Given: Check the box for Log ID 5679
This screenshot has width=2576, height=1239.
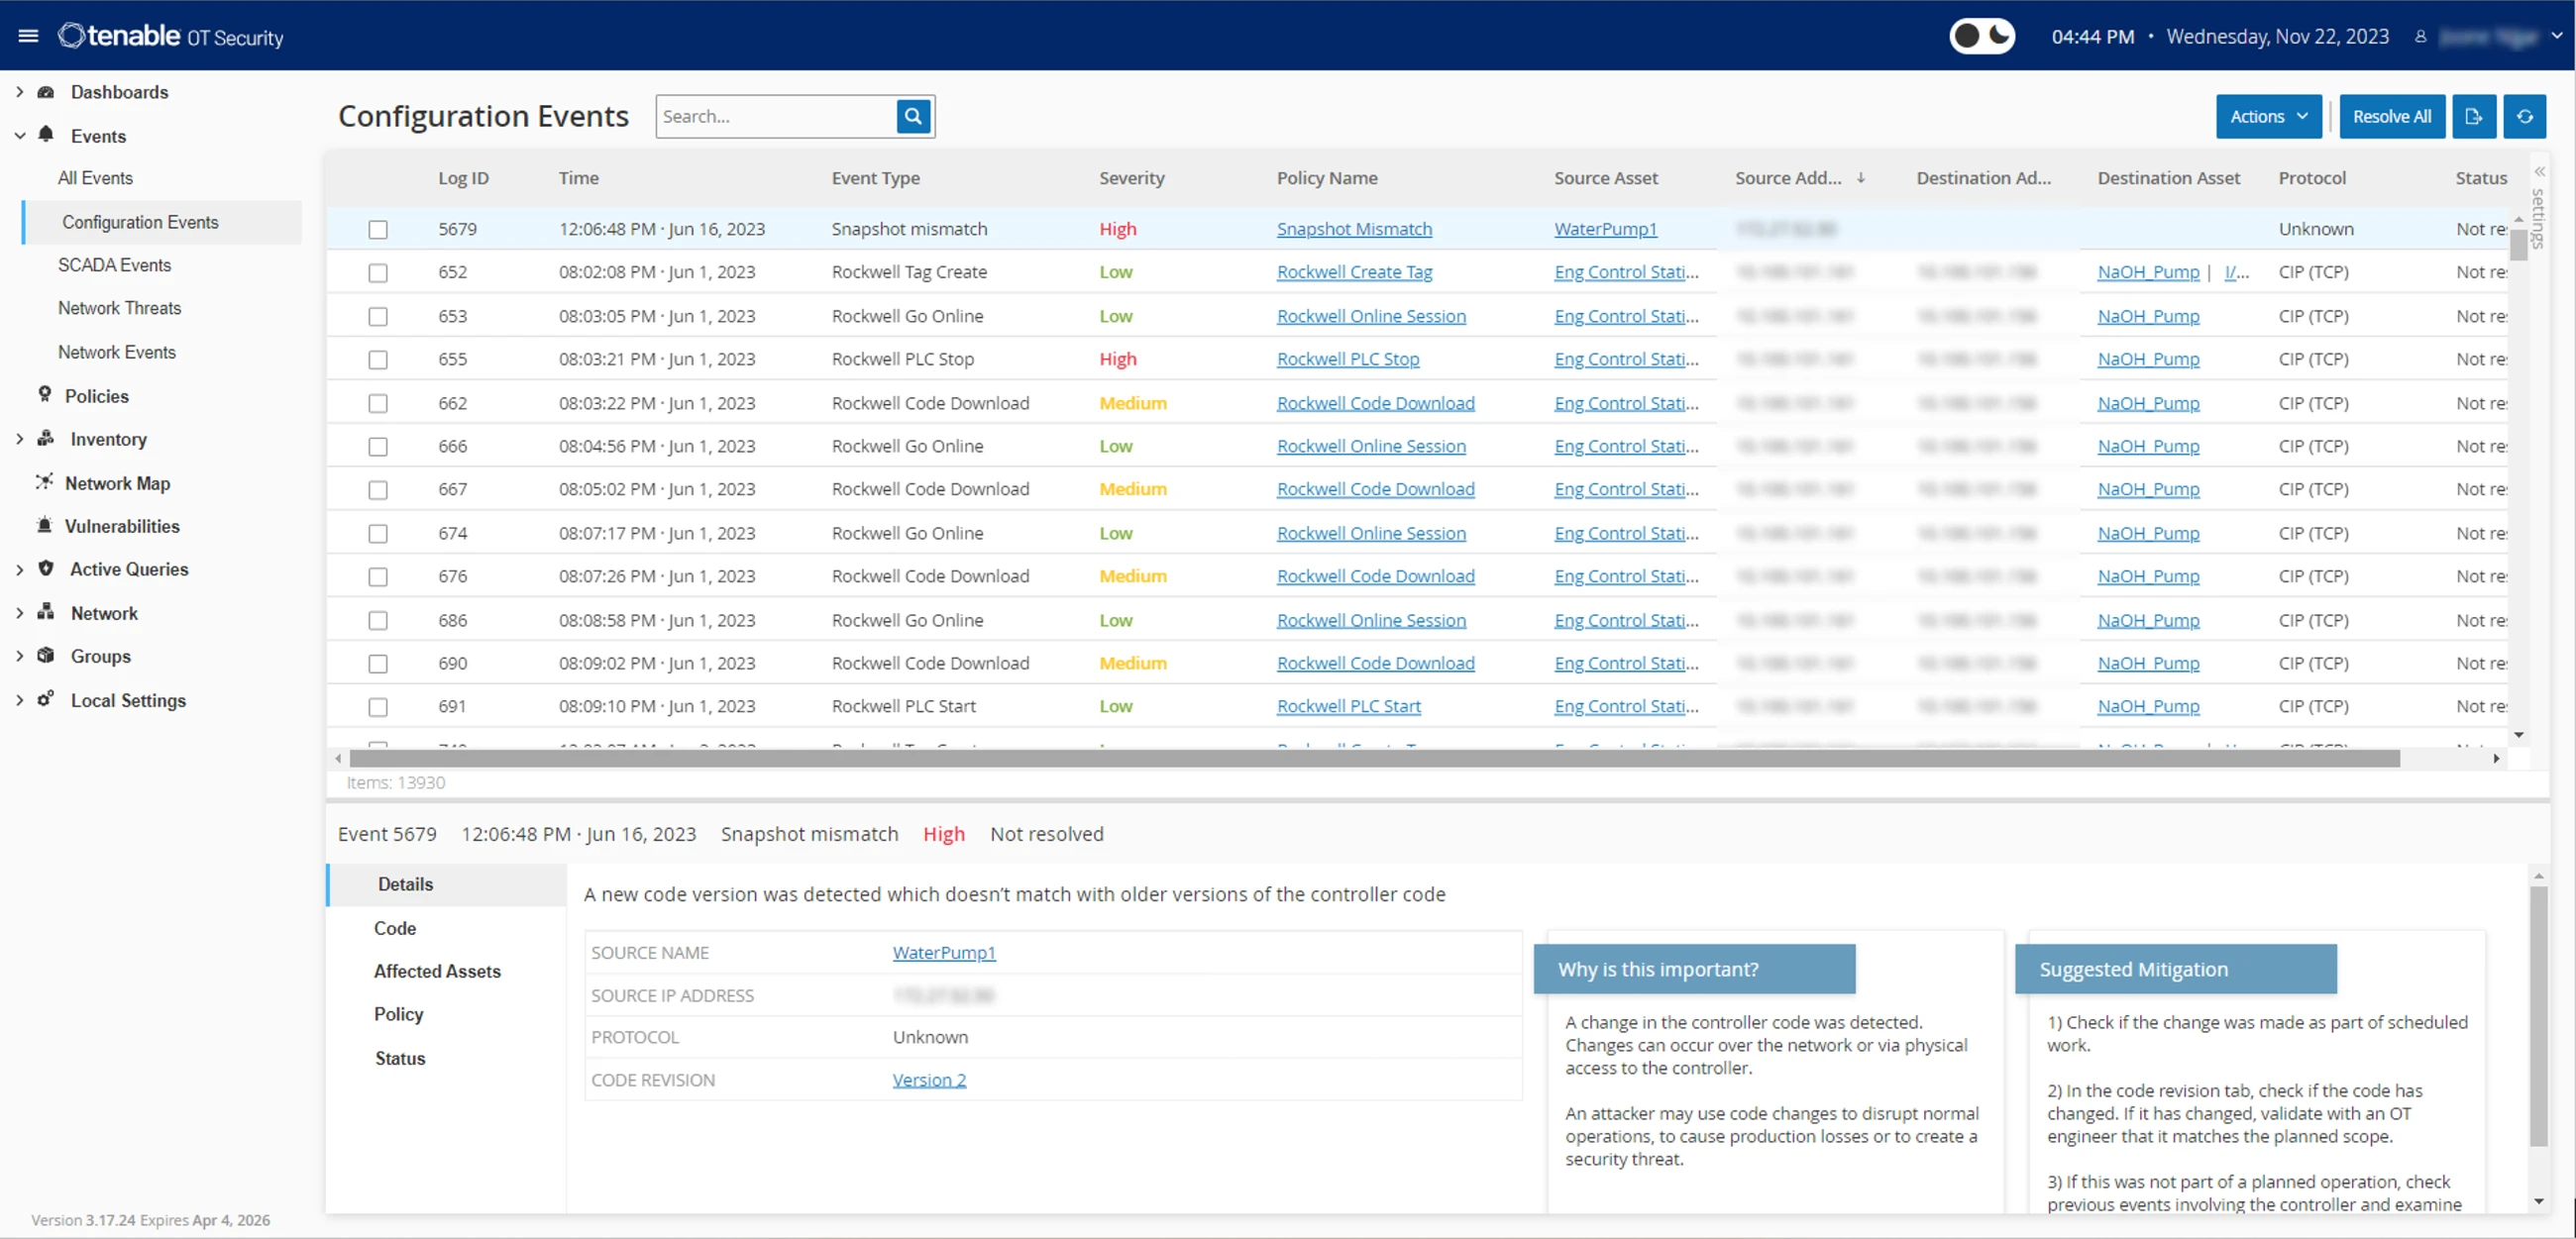Looking at the screenshot, I should [x=378, y=229].
